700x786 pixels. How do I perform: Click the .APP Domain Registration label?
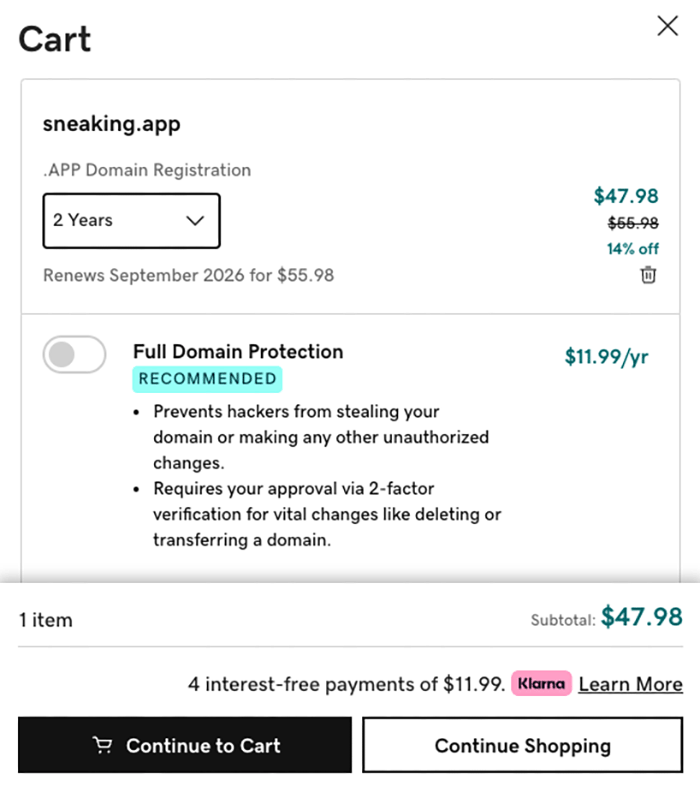(x=147, y=170)
